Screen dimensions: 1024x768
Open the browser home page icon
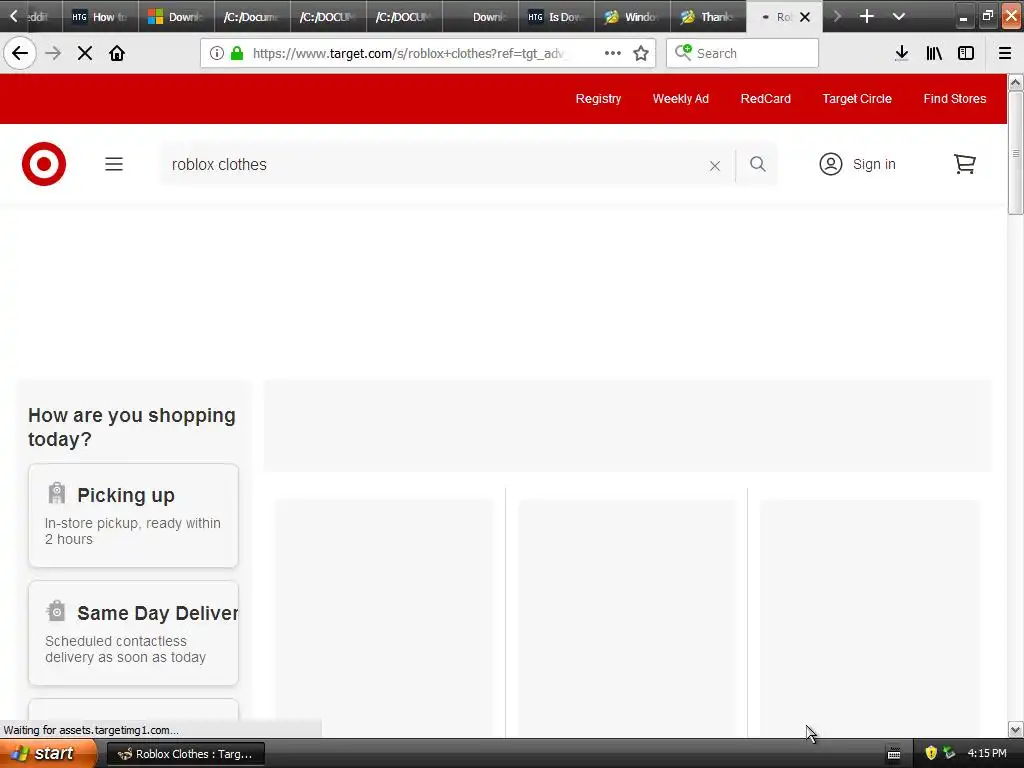click(x=117, y=53)
